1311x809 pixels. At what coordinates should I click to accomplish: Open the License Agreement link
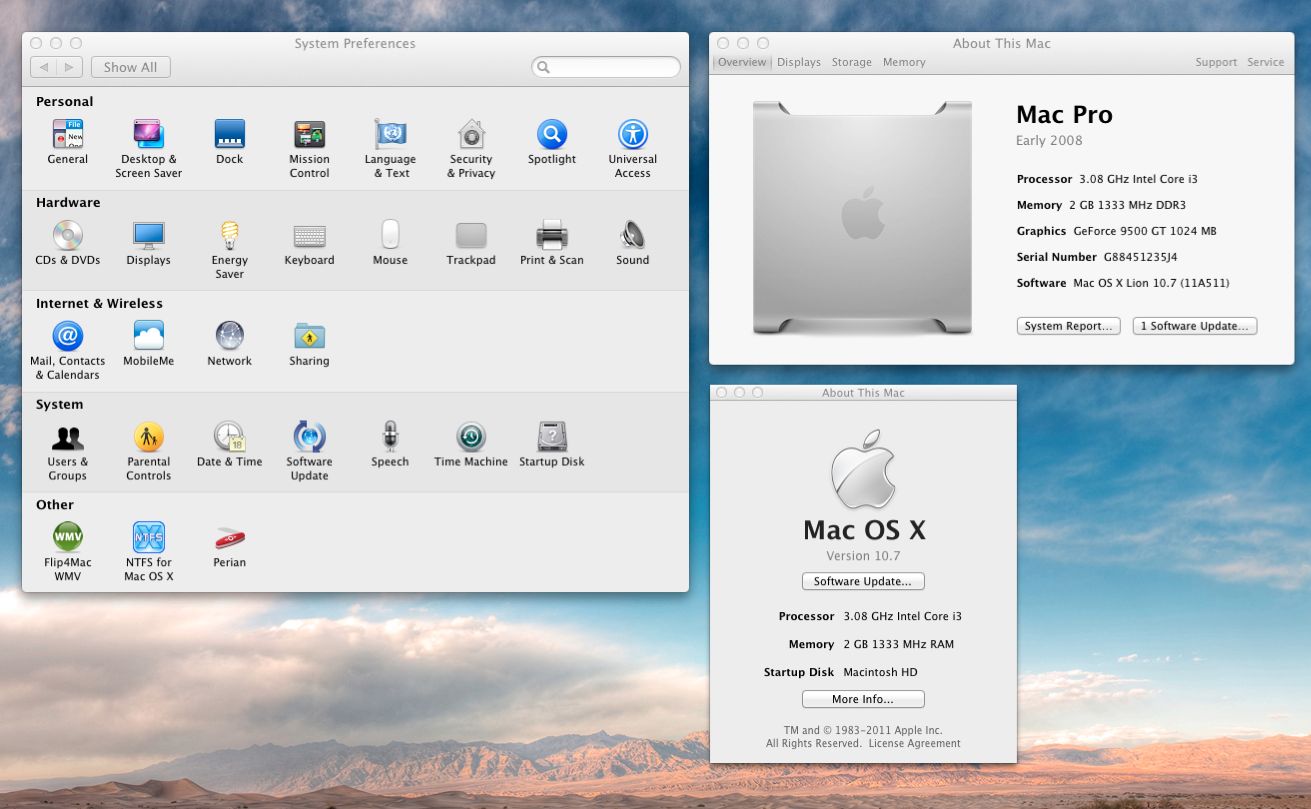click(x=914, y=744)
